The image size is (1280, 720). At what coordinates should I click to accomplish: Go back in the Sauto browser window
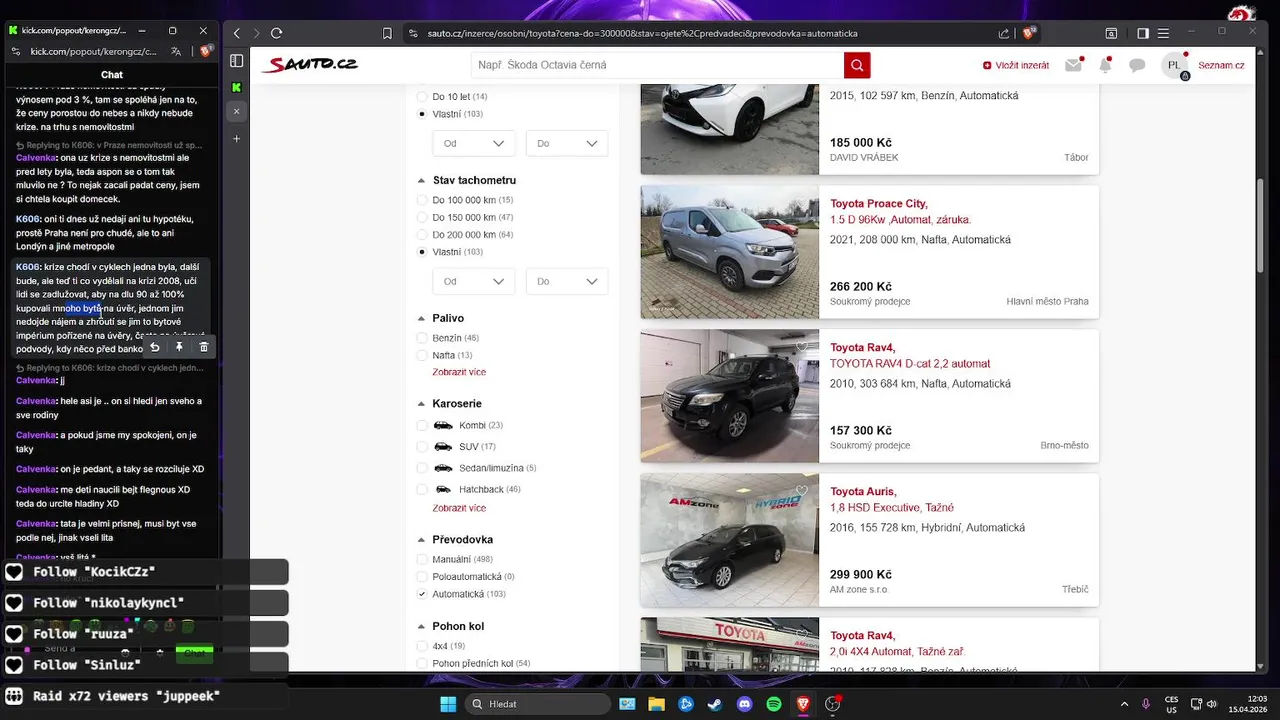237,33
